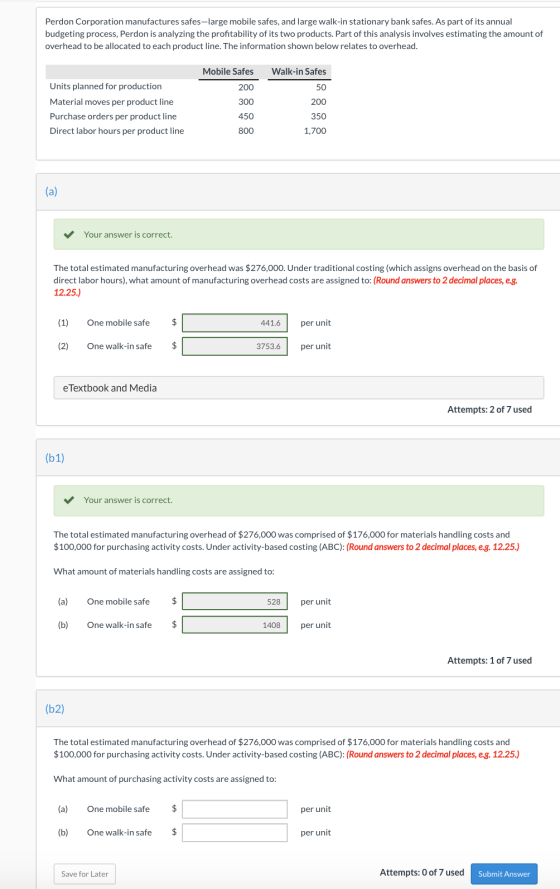
Task: Click the 'Attempts: 2 of 7 used' text
Action: (489, 409)
